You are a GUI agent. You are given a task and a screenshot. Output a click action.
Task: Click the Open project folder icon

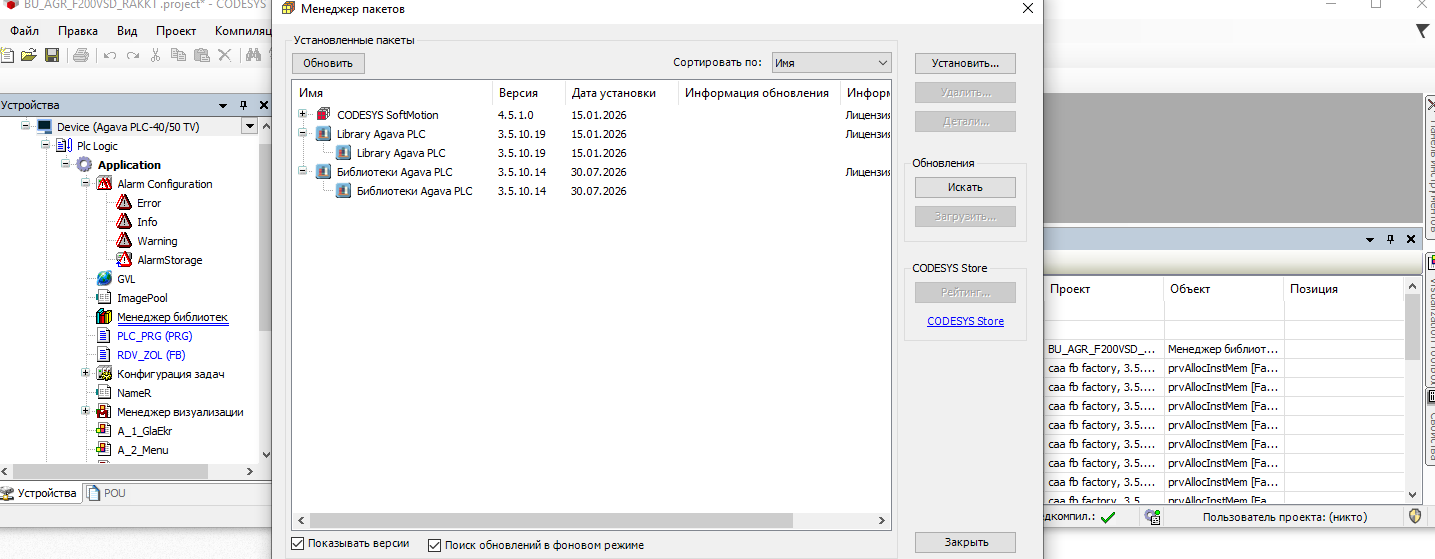29,54
